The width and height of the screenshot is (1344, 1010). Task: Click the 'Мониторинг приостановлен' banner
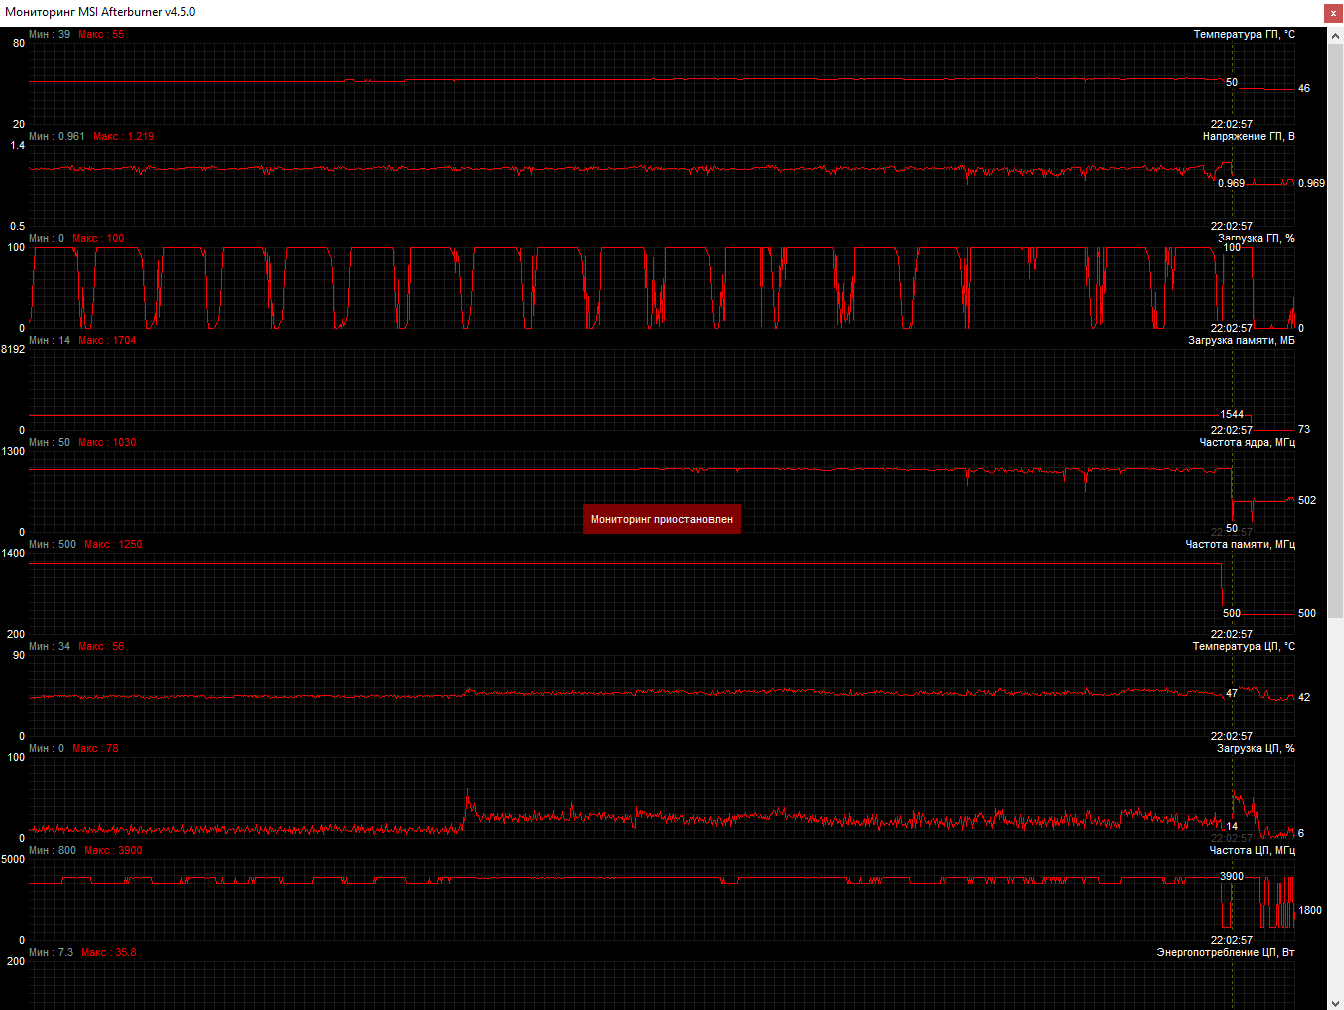(662, 519)
